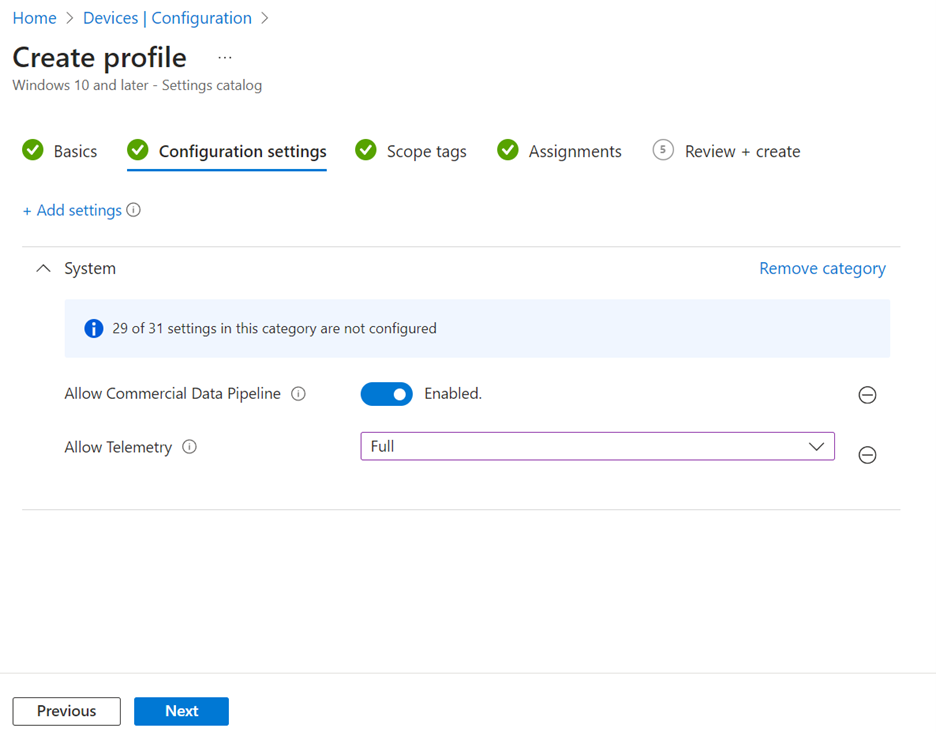Screen dimensions: 936x732
Task: Toggle Allow Commercial Data Pipeline switch off
Action: pyautogui.click(x=386, y=394)
